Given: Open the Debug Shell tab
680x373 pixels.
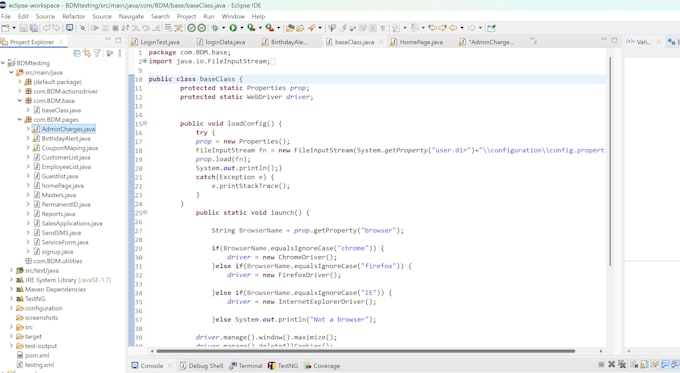Looking at the screenshot, I should (202, 366).
